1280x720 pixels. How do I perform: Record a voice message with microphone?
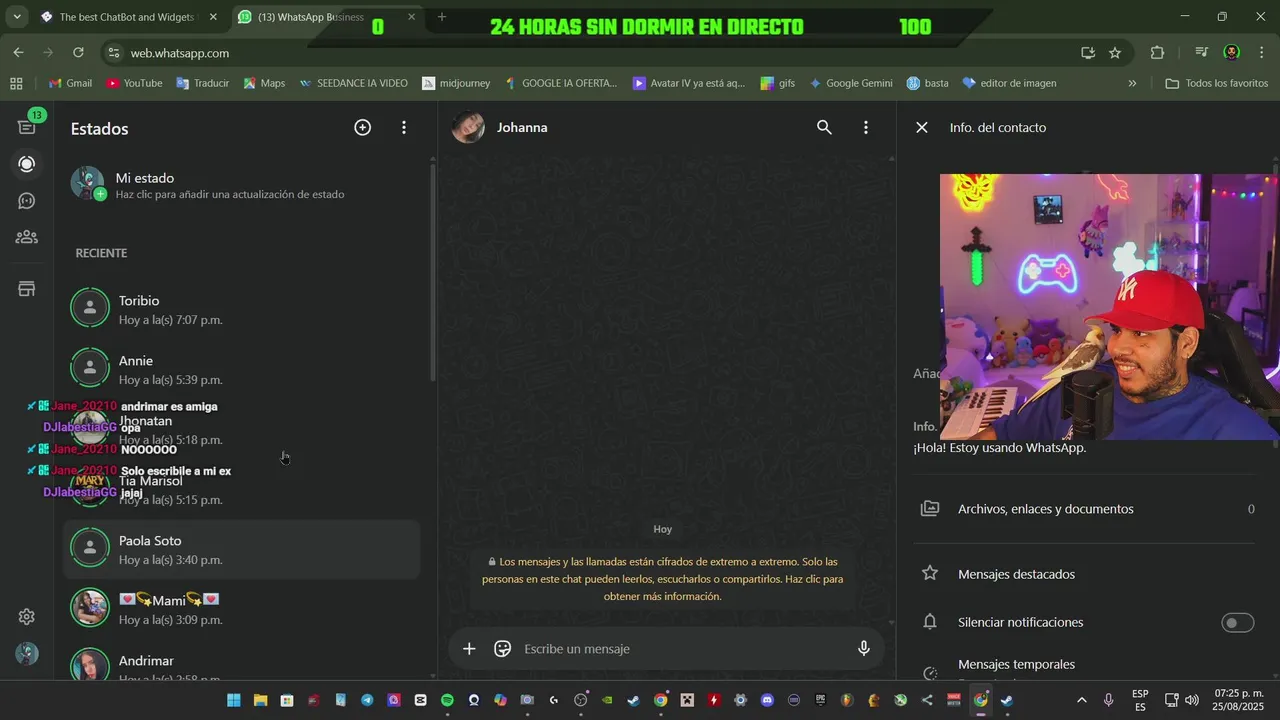(x=864, y=649)
